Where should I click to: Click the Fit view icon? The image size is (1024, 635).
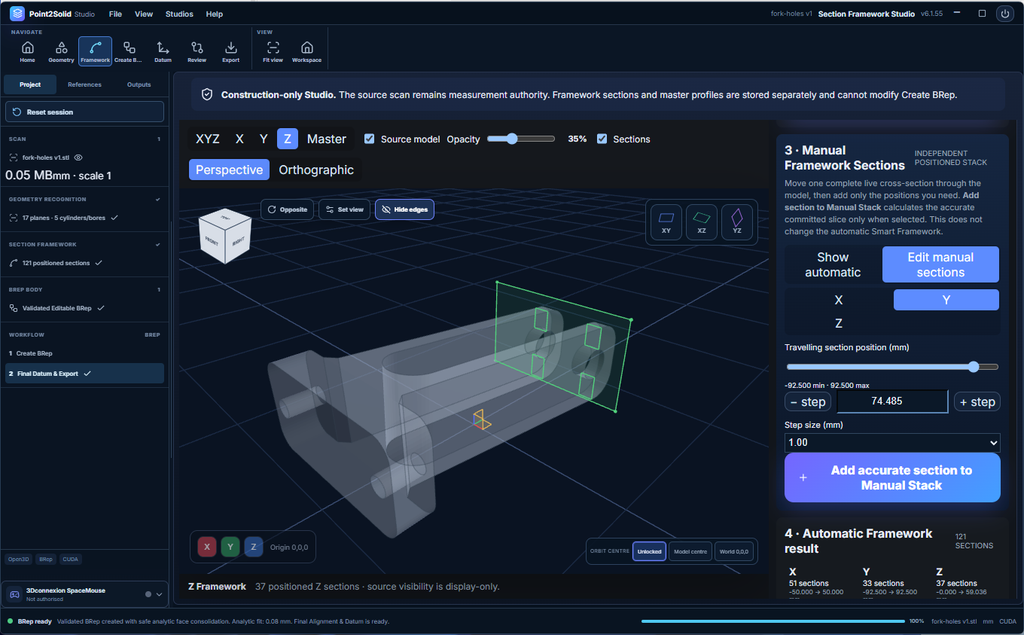tap(273, 51)
